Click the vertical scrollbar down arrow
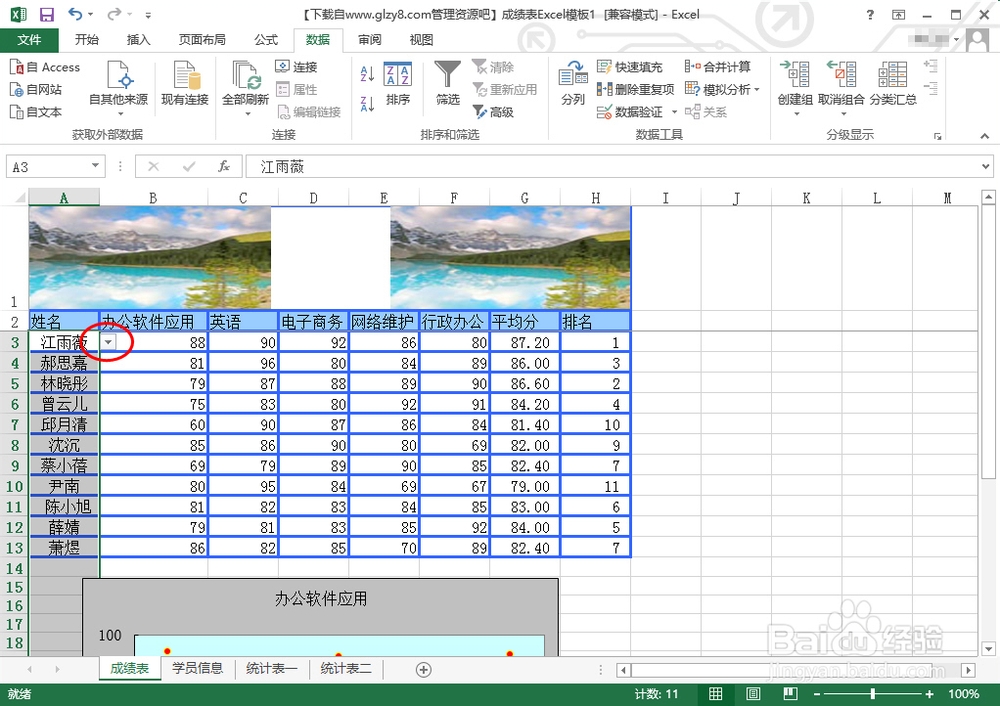The width and height of the screenshot is (1000, 706). coord(988,649)
